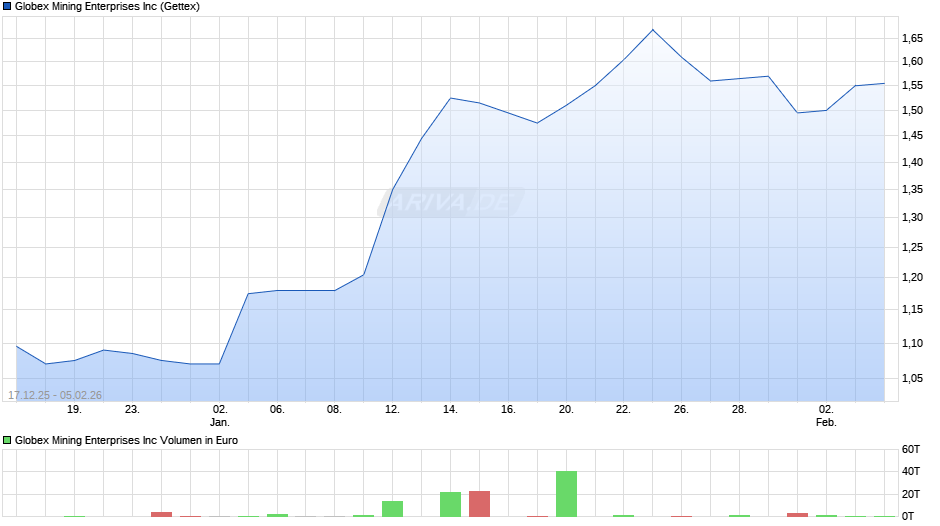Click the volume axis label 40T
The width and height of the screenshot is (940, 526).
coord(911,471)
